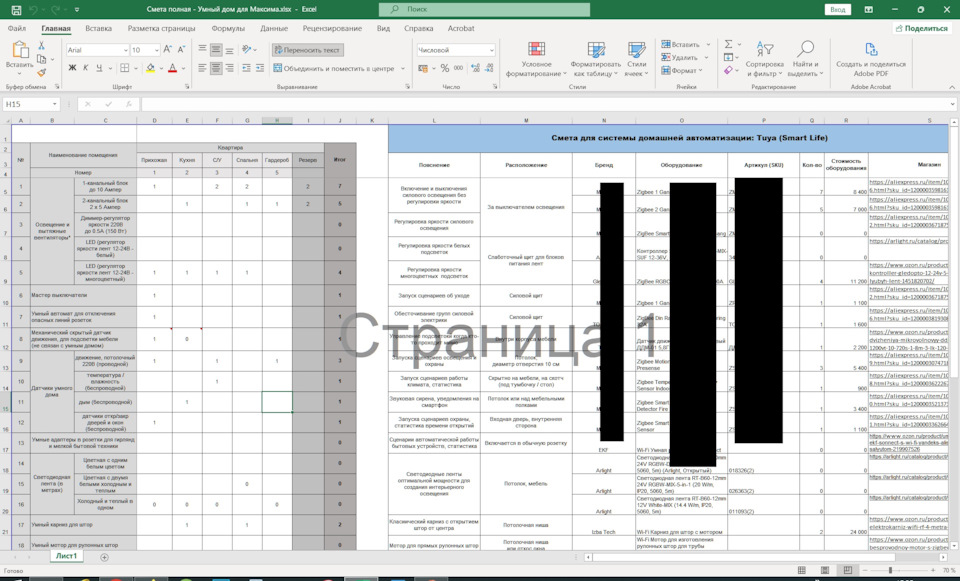960x581 pixels.
Task: Toggle Underline (Ч) formatting
Action: pos(99,68)
